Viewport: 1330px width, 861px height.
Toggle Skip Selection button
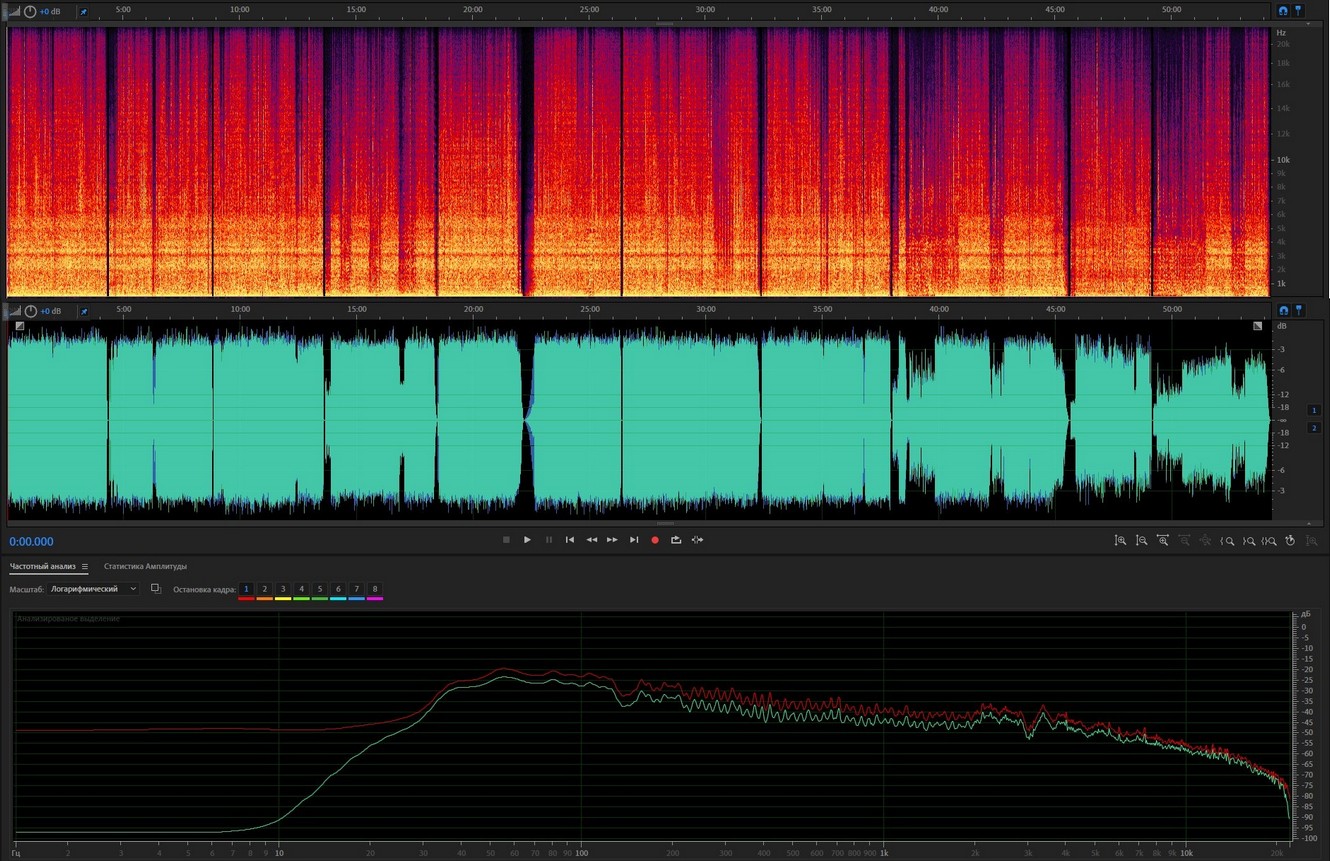(697, 540)
